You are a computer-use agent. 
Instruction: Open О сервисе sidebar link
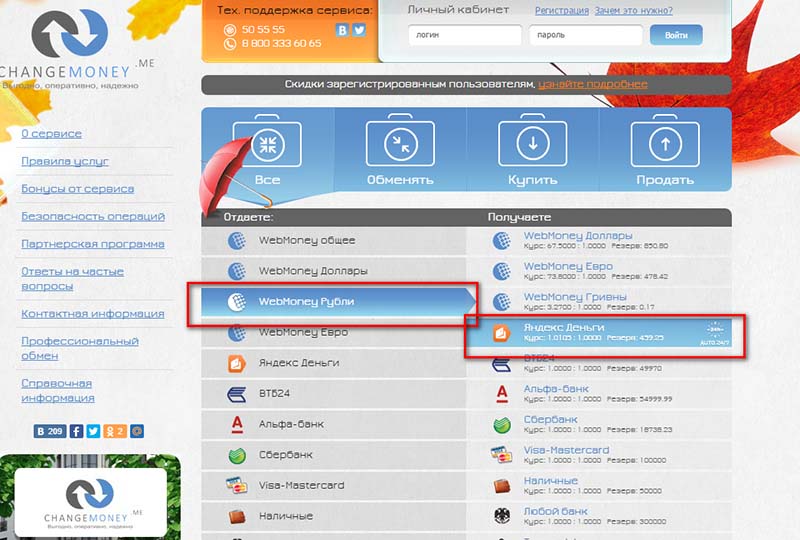coord(52,134)
